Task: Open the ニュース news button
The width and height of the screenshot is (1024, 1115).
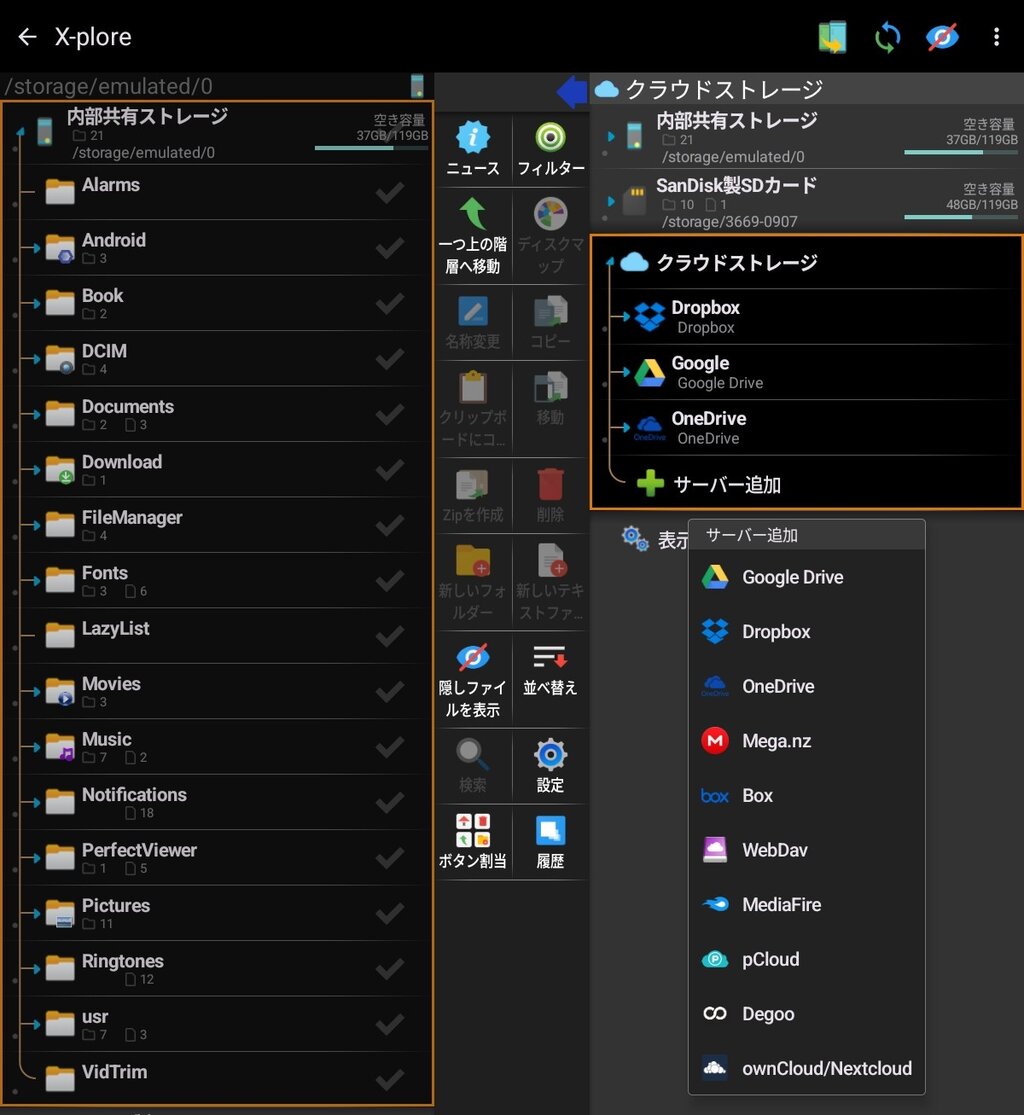Action: pyautogui.click(x=473, y=149)
